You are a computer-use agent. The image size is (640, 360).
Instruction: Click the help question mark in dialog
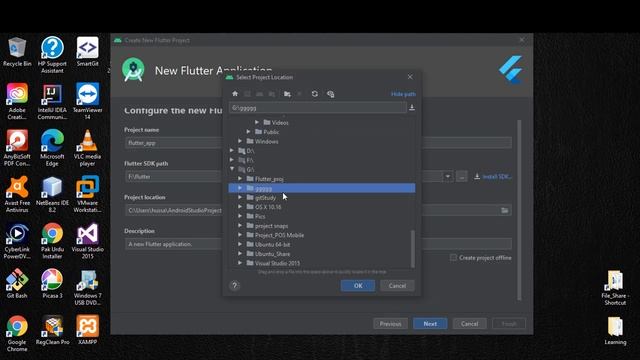(235, 285)
